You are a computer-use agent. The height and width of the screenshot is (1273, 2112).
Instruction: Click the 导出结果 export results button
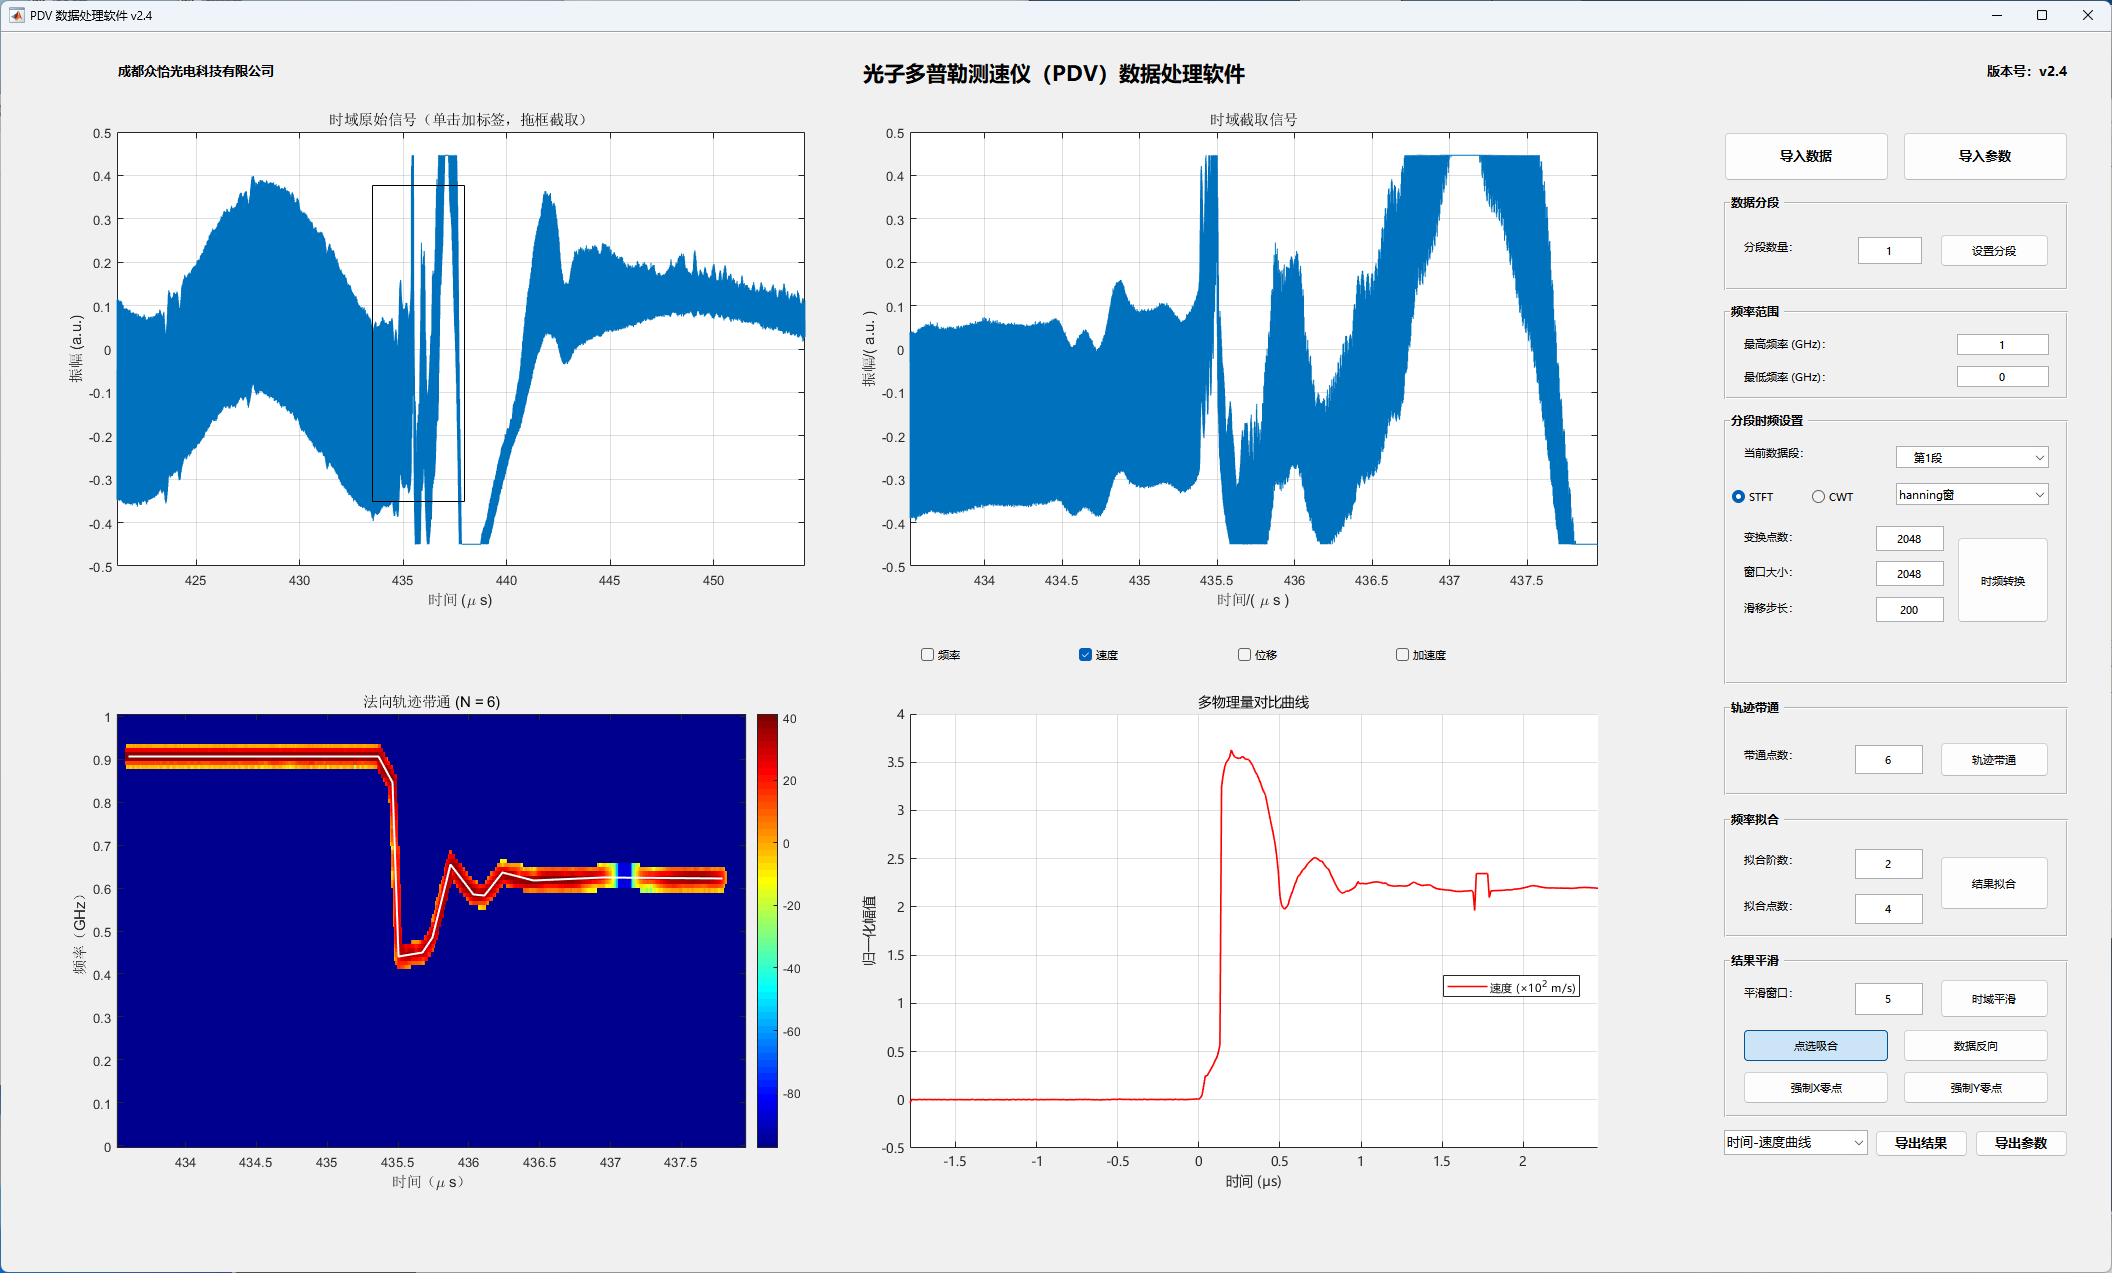[x=1921, y=1143]
